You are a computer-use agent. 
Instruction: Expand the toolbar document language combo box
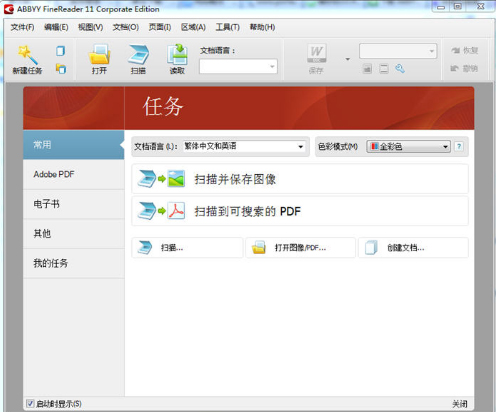click(238, 67)
